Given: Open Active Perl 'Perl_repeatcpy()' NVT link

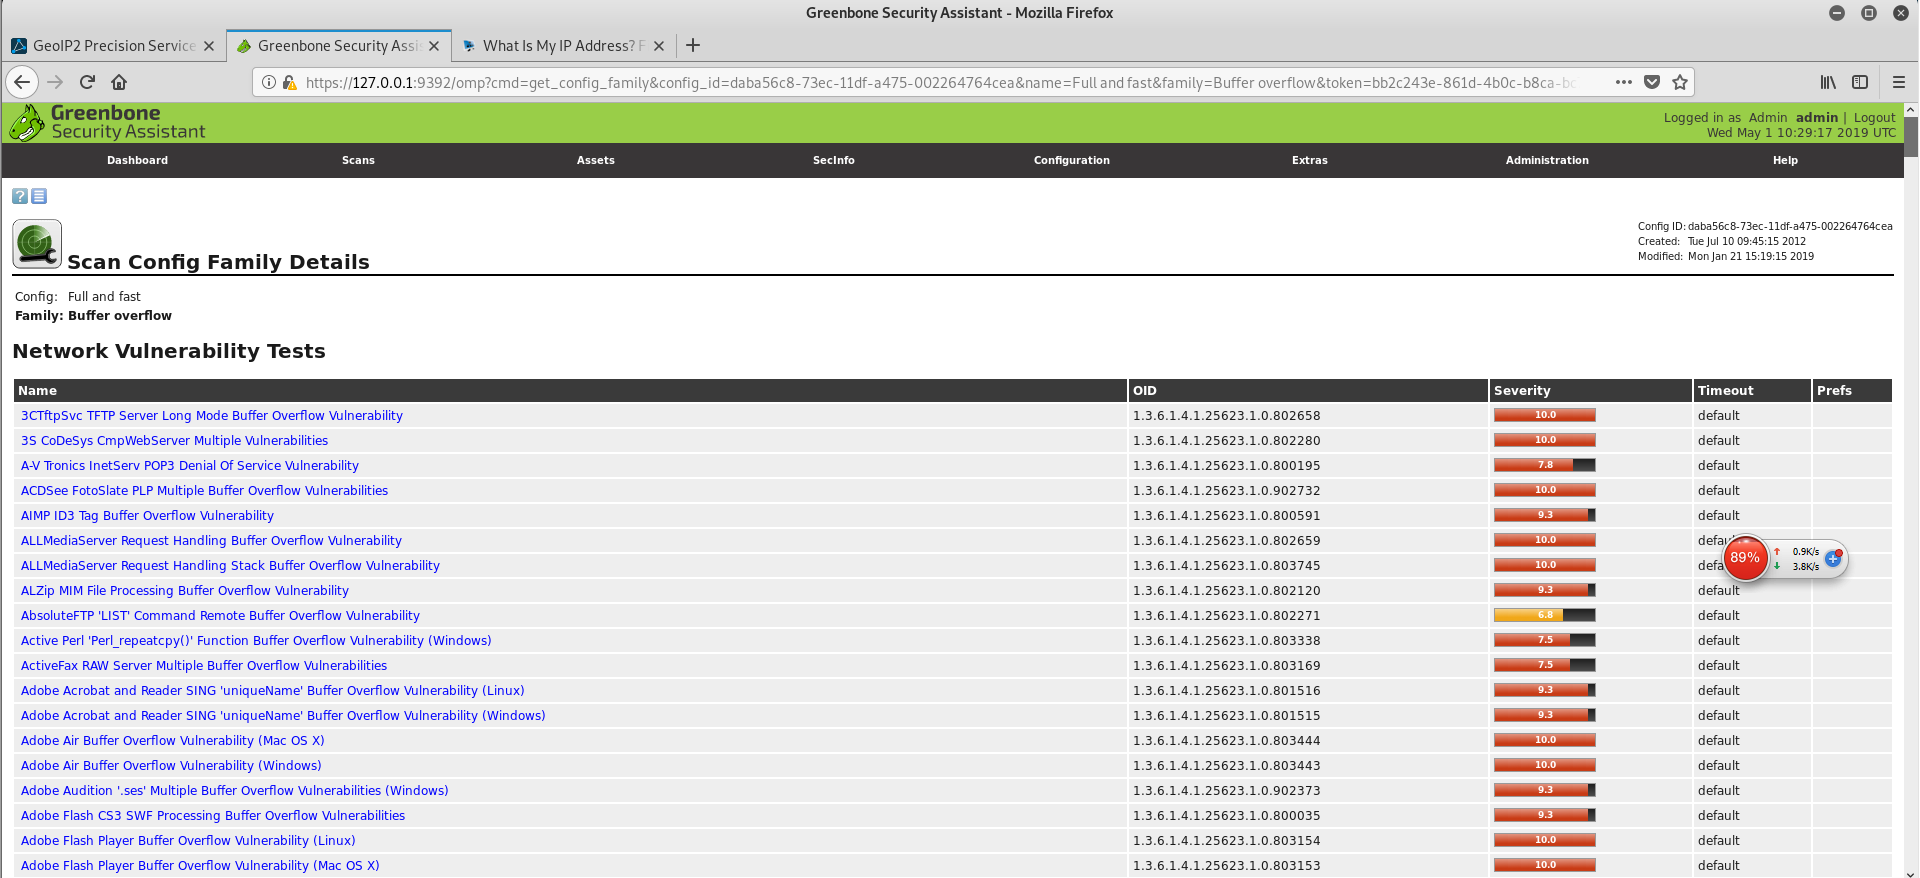Looking at the screenshot, I should 256,640.
